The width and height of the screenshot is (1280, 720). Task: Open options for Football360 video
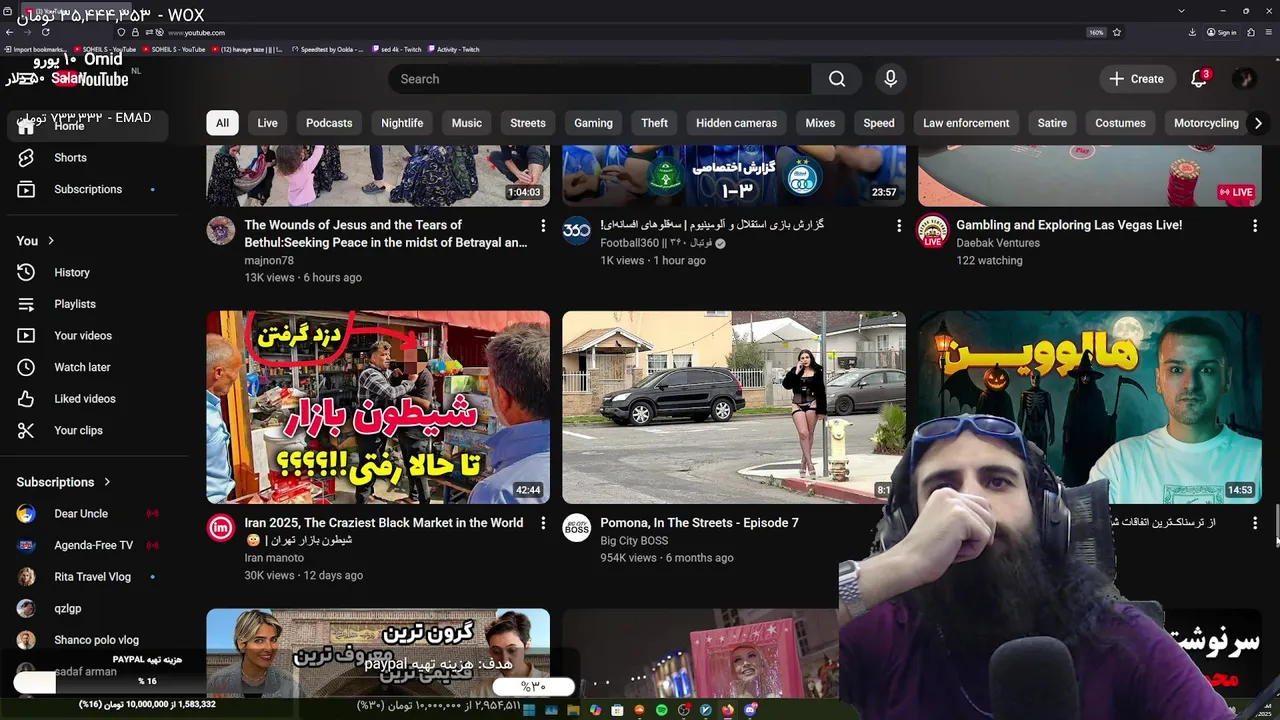899,226
